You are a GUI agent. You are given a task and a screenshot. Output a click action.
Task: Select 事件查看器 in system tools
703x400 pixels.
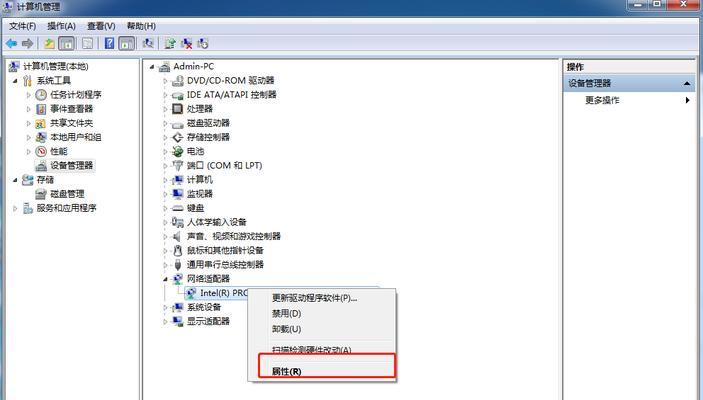71,109
